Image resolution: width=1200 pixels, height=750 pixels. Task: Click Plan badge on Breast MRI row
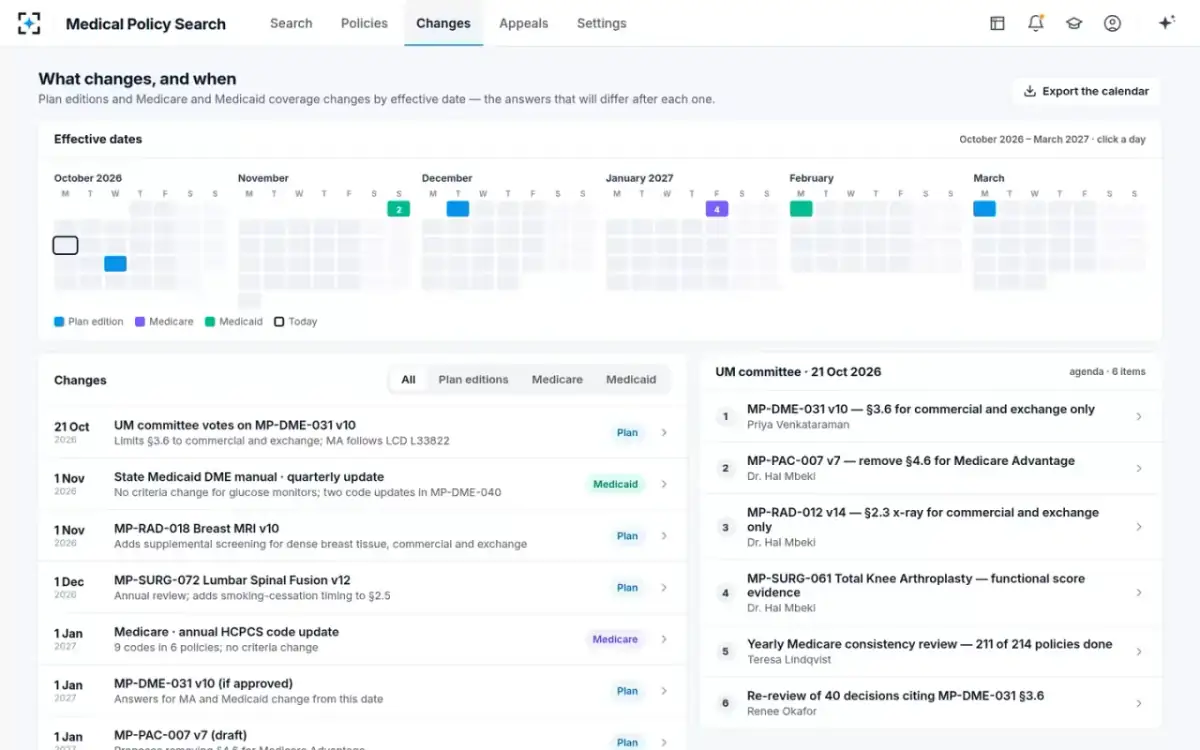click(627, 536)
